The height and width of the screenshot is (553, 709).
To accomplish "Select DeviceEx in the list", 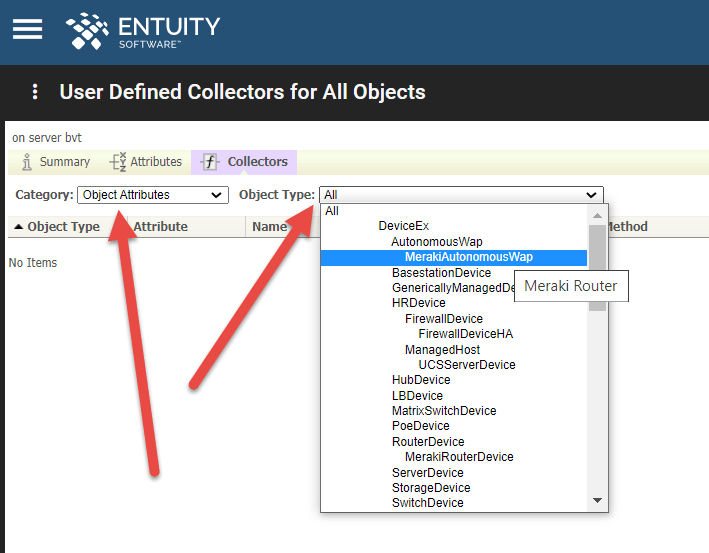I will click(x=454, y=226).
